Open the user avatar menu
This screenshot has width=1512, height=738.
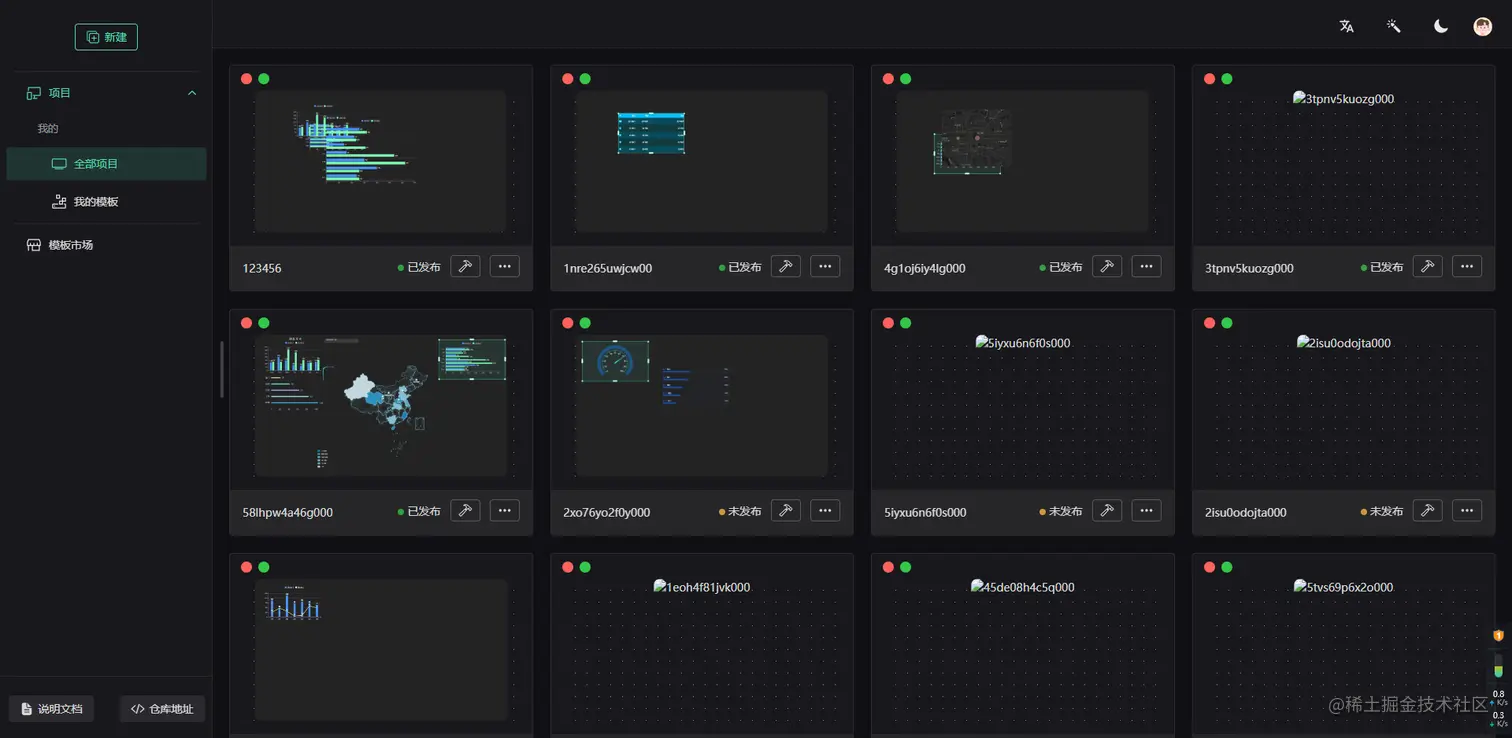point(1483,27)
